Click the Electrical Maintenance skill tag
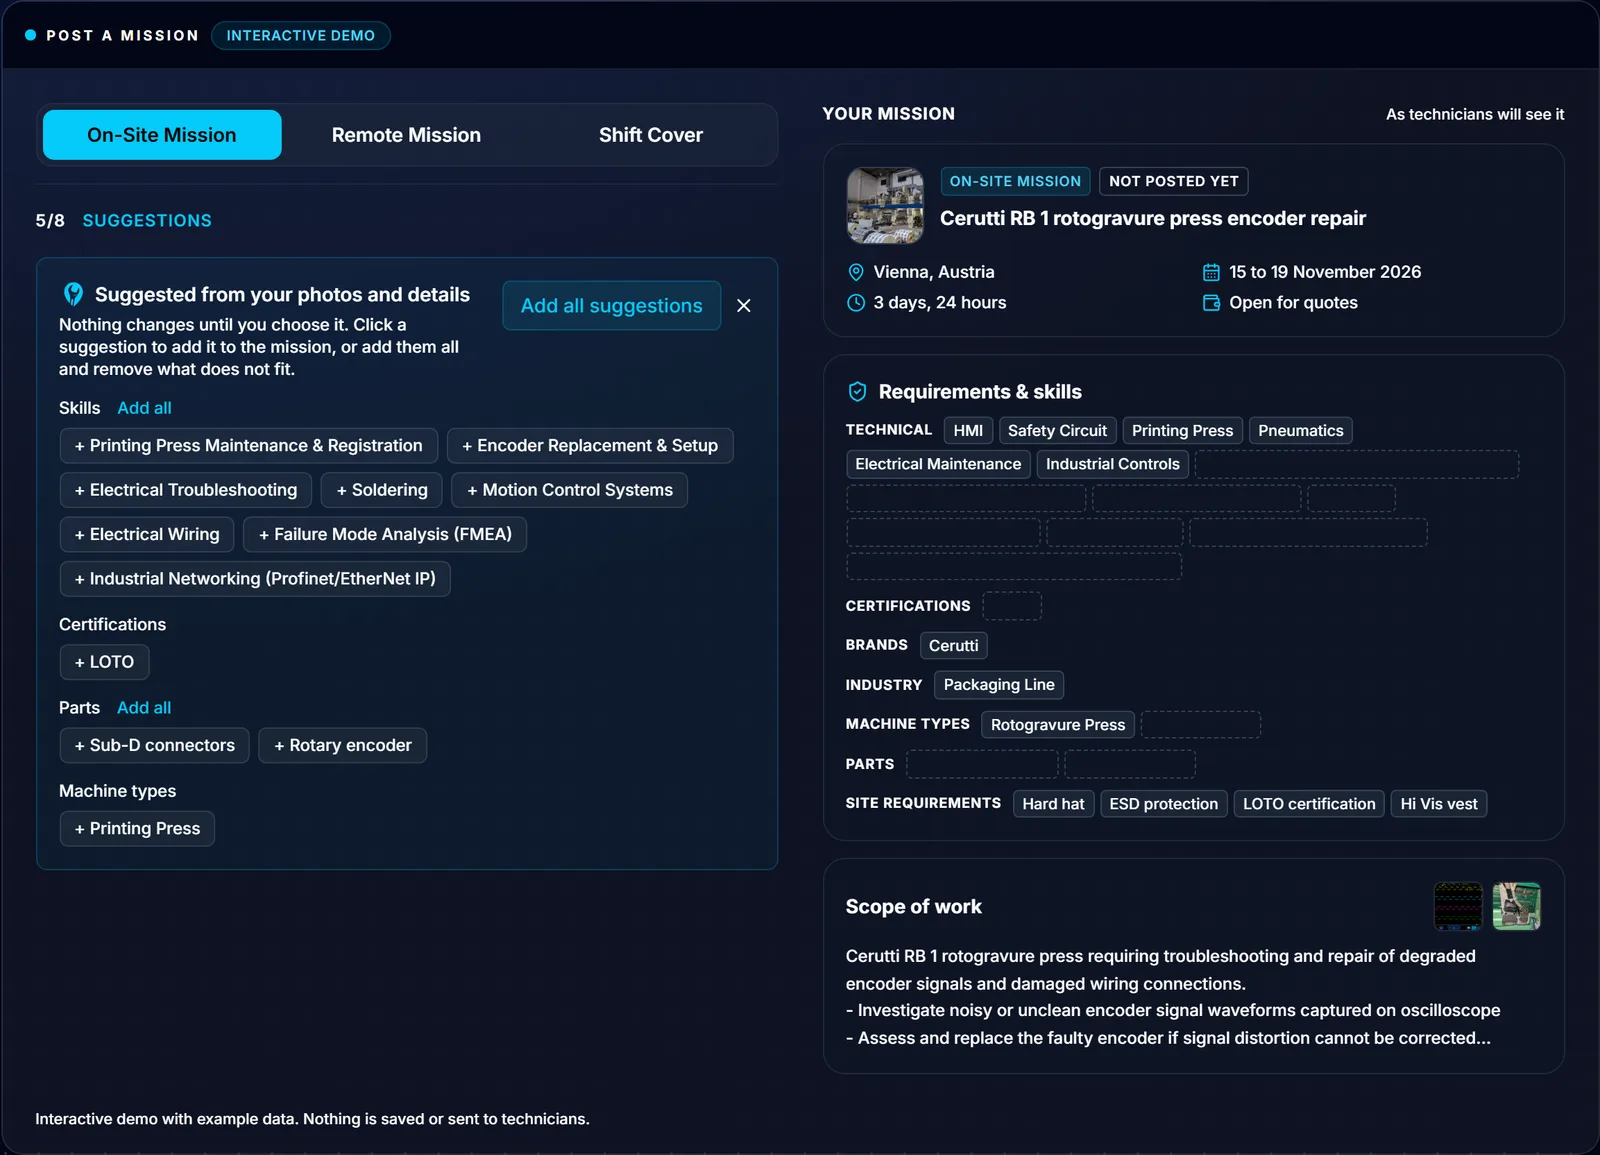The width and height of the screenshot is (1600, 1155). [938, 464]
